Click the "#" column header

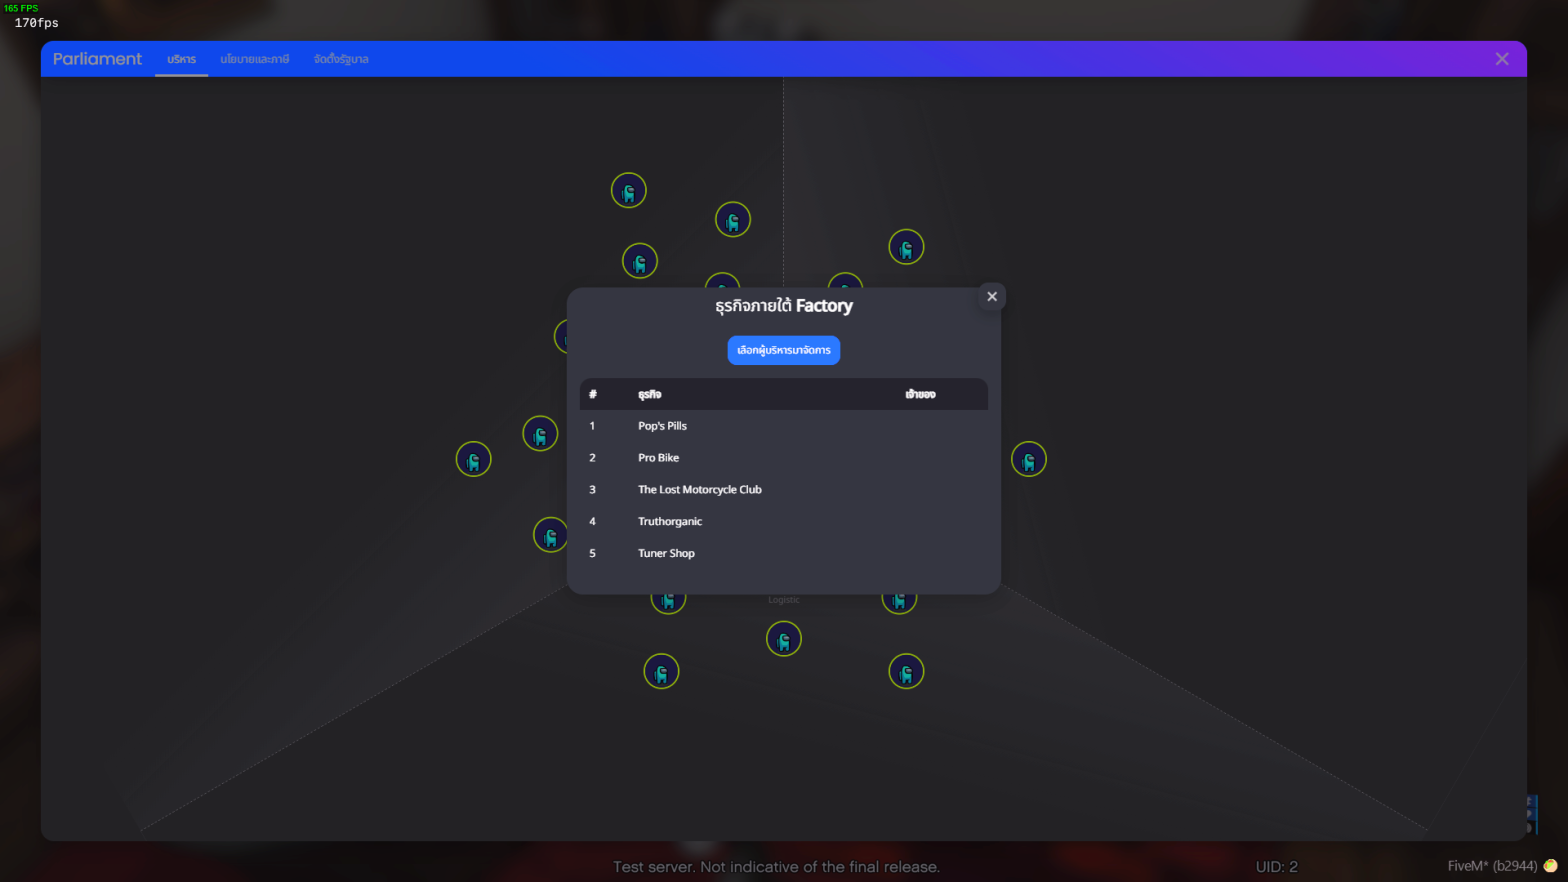pos(593,394)
